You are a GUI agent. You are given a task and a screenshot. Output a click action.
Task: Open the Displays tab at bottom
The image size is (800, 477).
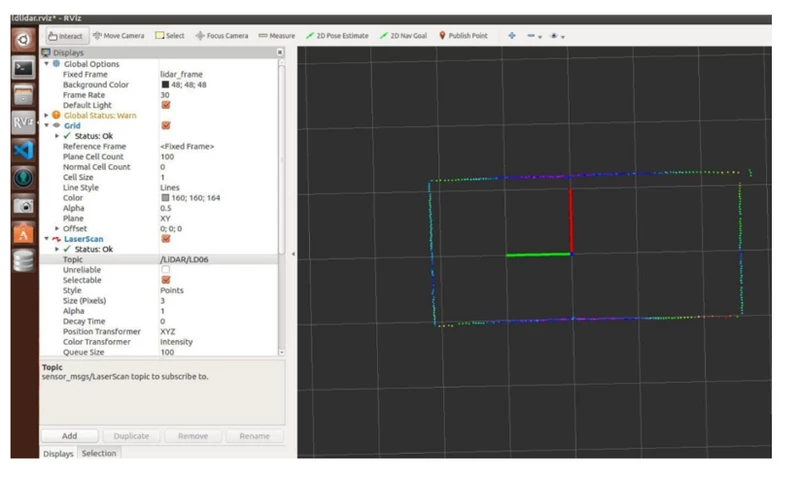pyautogui.click(x=58, y=453)
